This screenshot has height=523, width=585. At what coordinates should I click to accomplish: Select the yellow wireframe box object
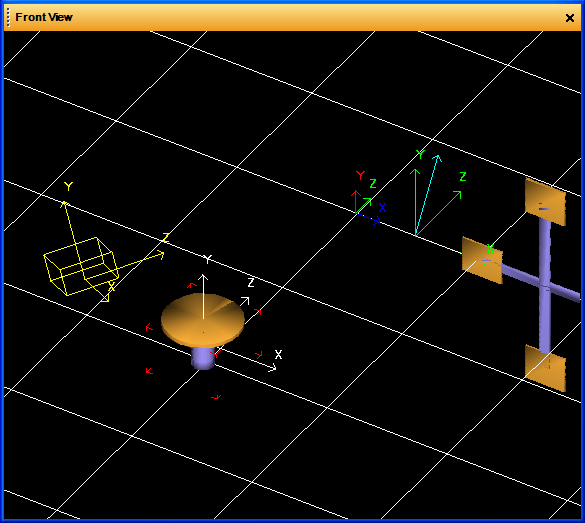tap(81, 266)
